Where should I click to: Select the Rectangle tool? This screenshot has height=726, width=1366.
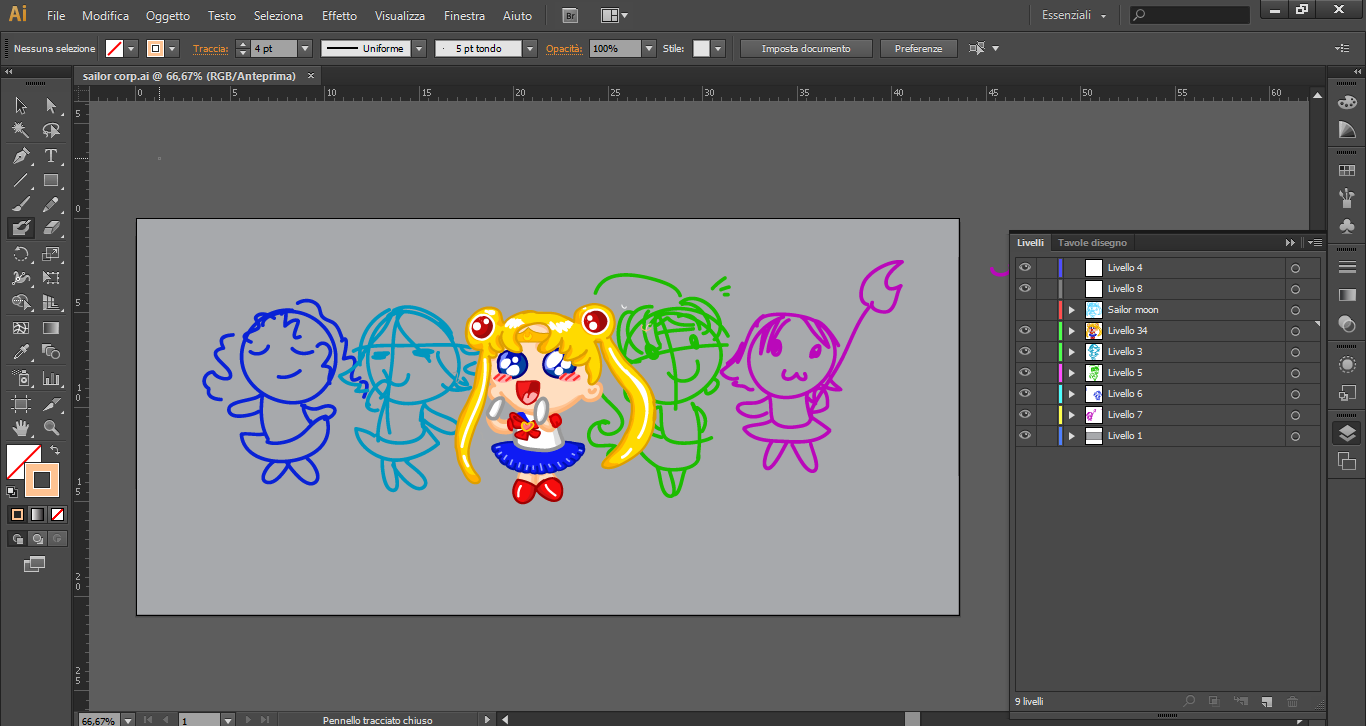pyautogui.click(x=51, y=180)
